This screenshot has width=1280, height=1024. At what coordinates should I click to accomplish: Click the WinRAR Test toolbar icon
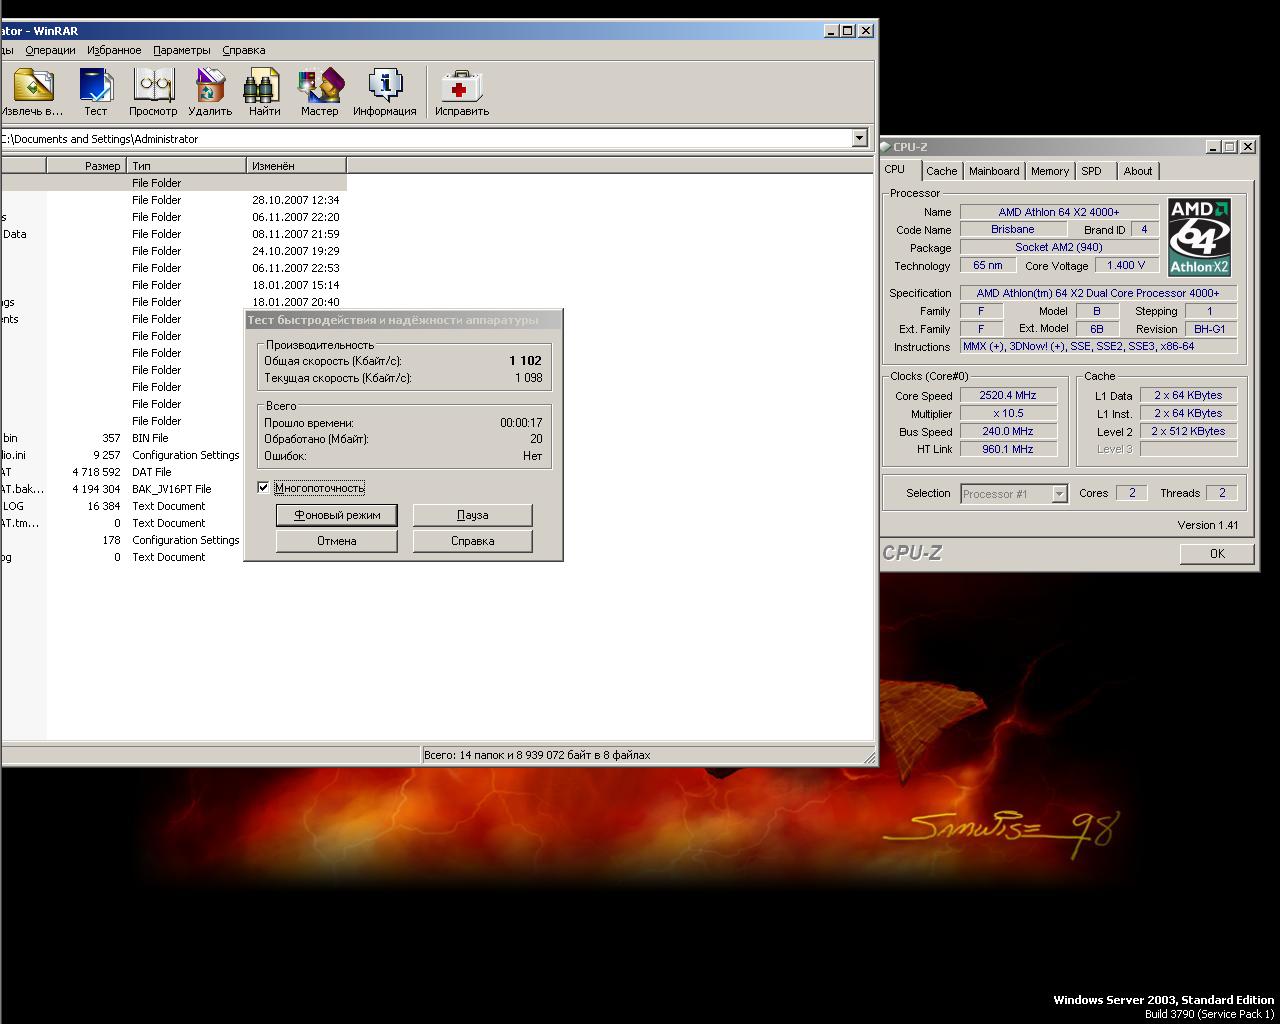click(x=96, y=92)
